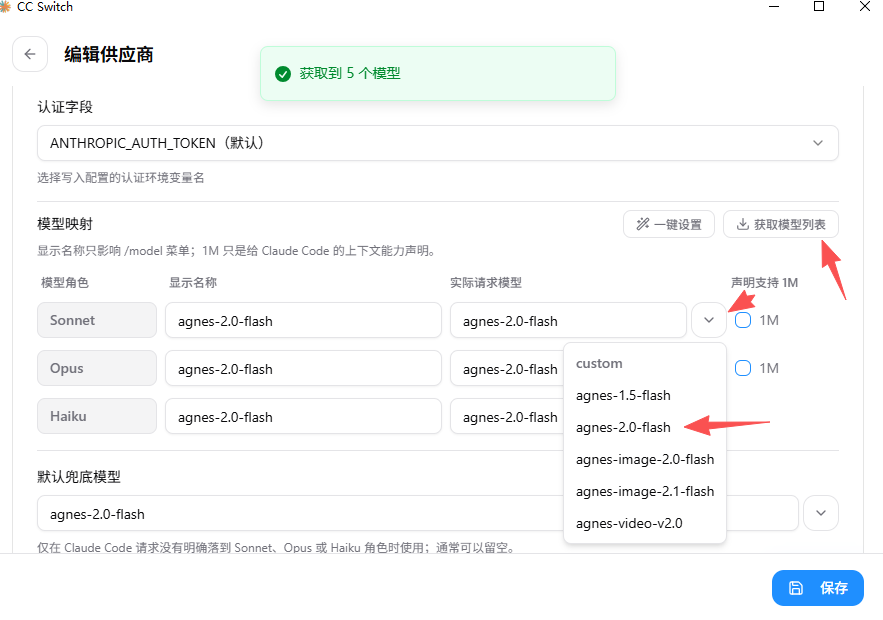Image resolution: width=883 pixels, height=620 pixels.
Task: Click the CC Switch app logo icon
Action: coord(5,7)
